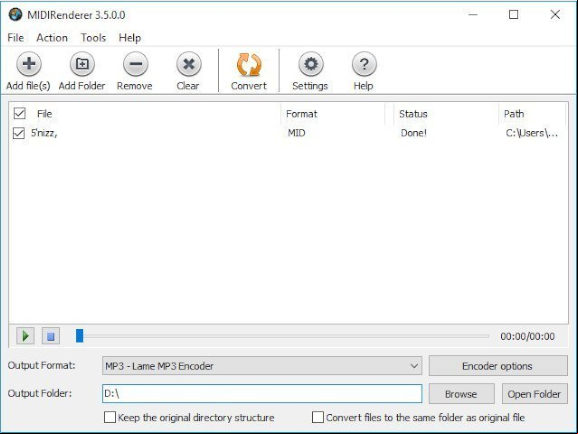Click the Output Folder path field
Image resolution: width=578 pixels, height=434 pixels.
pyautogui.click(x=262, y=393)
